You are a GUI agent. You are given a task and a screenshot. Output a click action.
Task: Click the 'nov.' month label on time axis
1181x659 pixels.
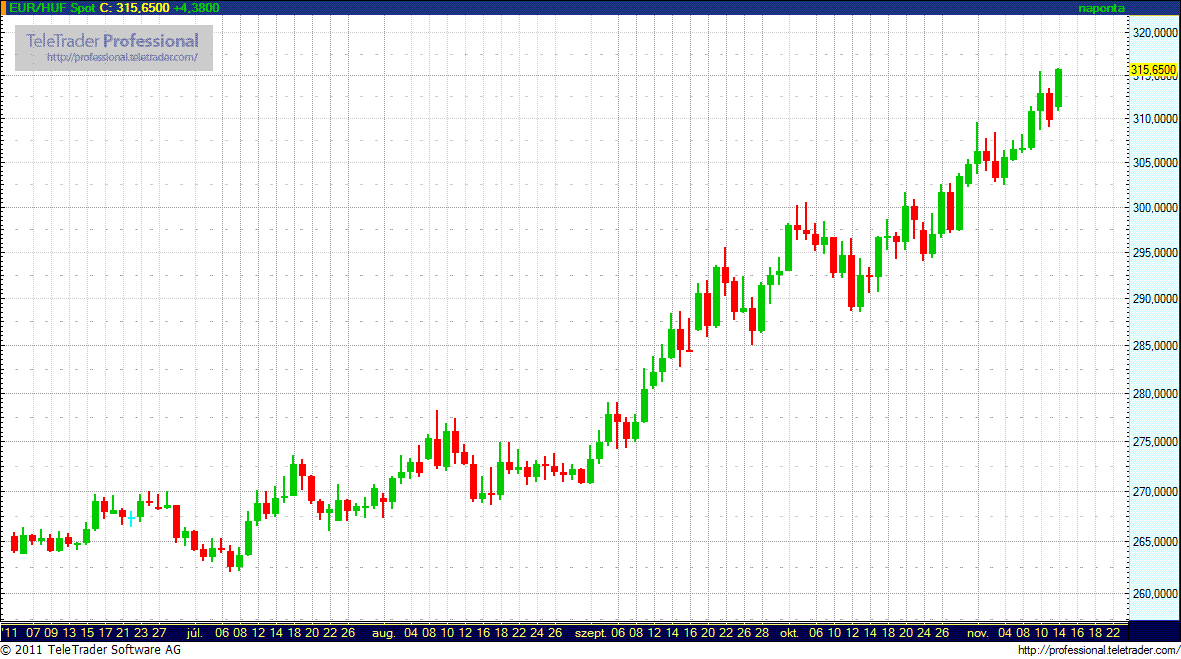coord(978,633)
